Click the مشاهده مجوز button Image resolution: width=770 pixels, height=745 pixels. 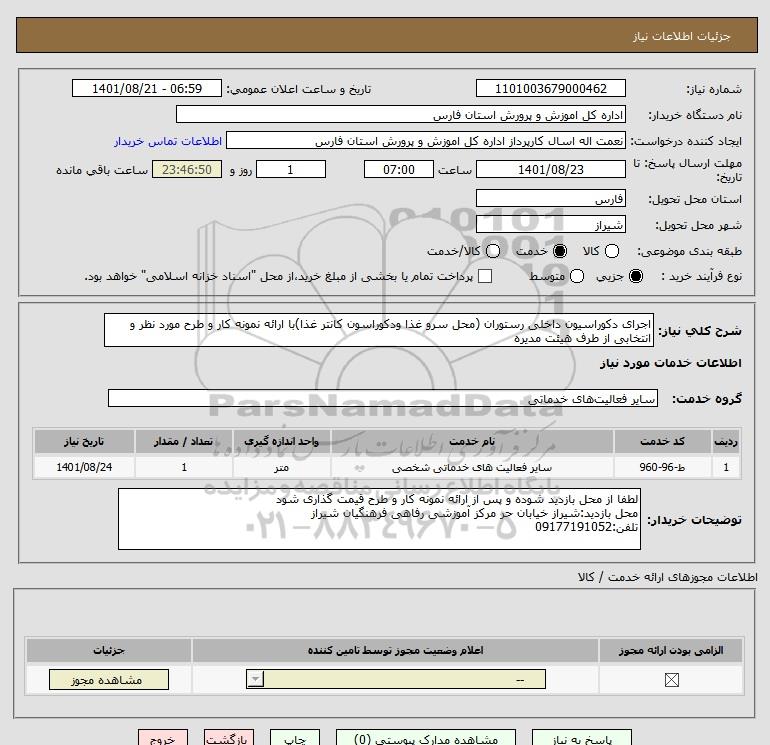click(x=109, y=680)
